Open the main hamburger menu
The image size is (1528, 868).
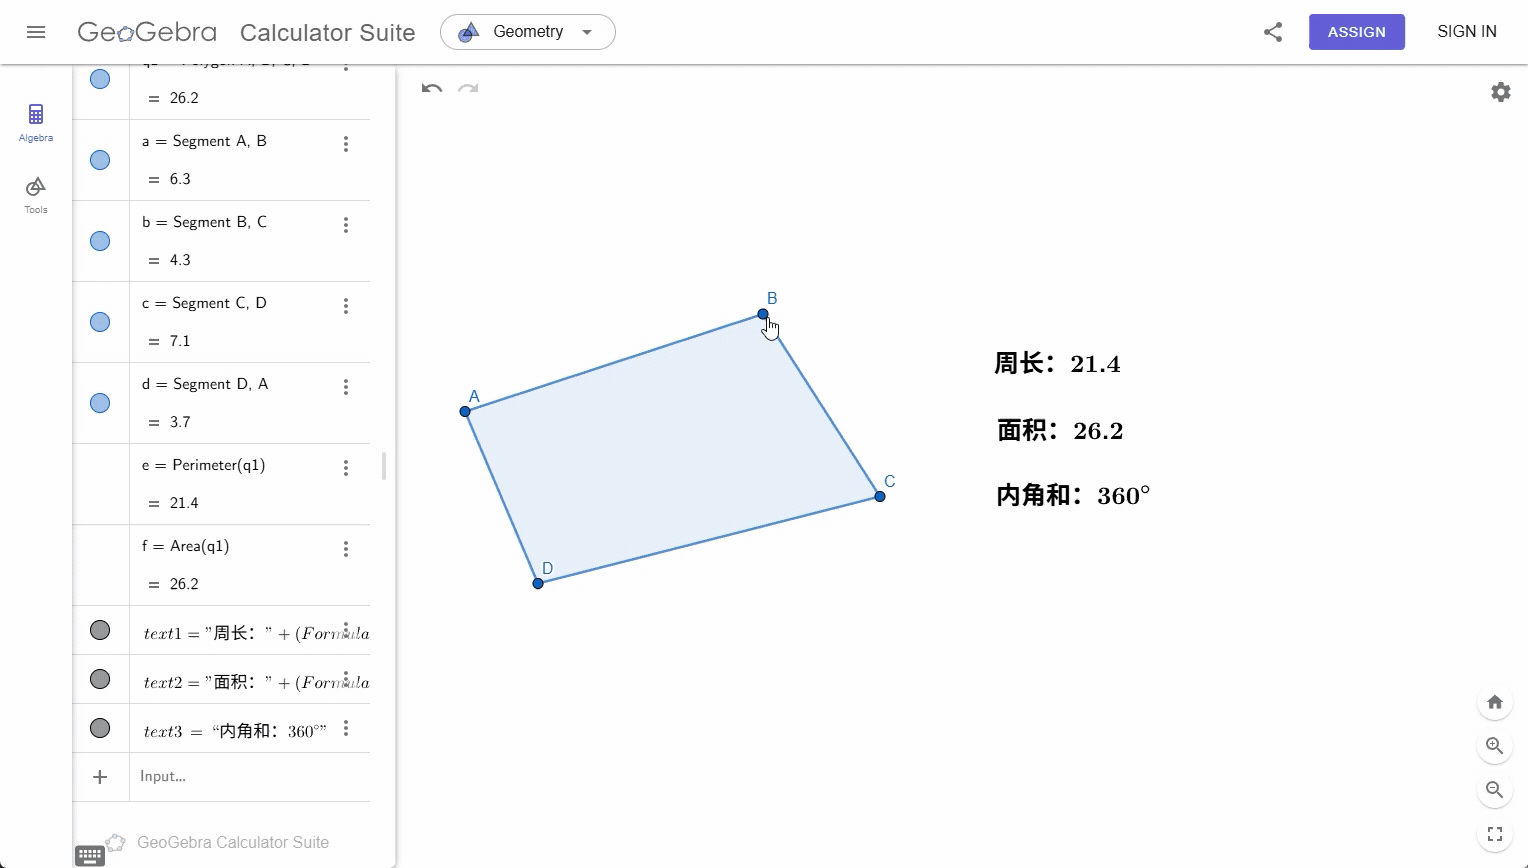click(36, 31)
